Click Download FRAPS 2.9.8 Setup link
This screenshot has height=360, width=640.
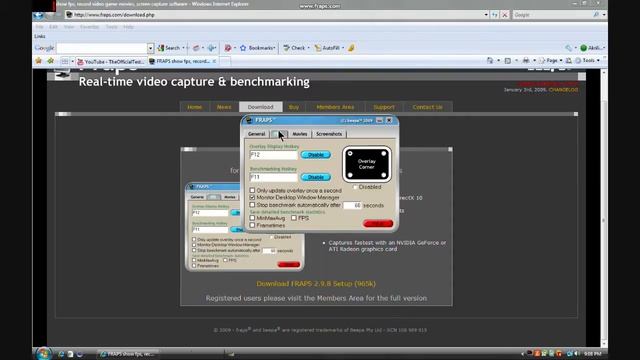(316, 284)
